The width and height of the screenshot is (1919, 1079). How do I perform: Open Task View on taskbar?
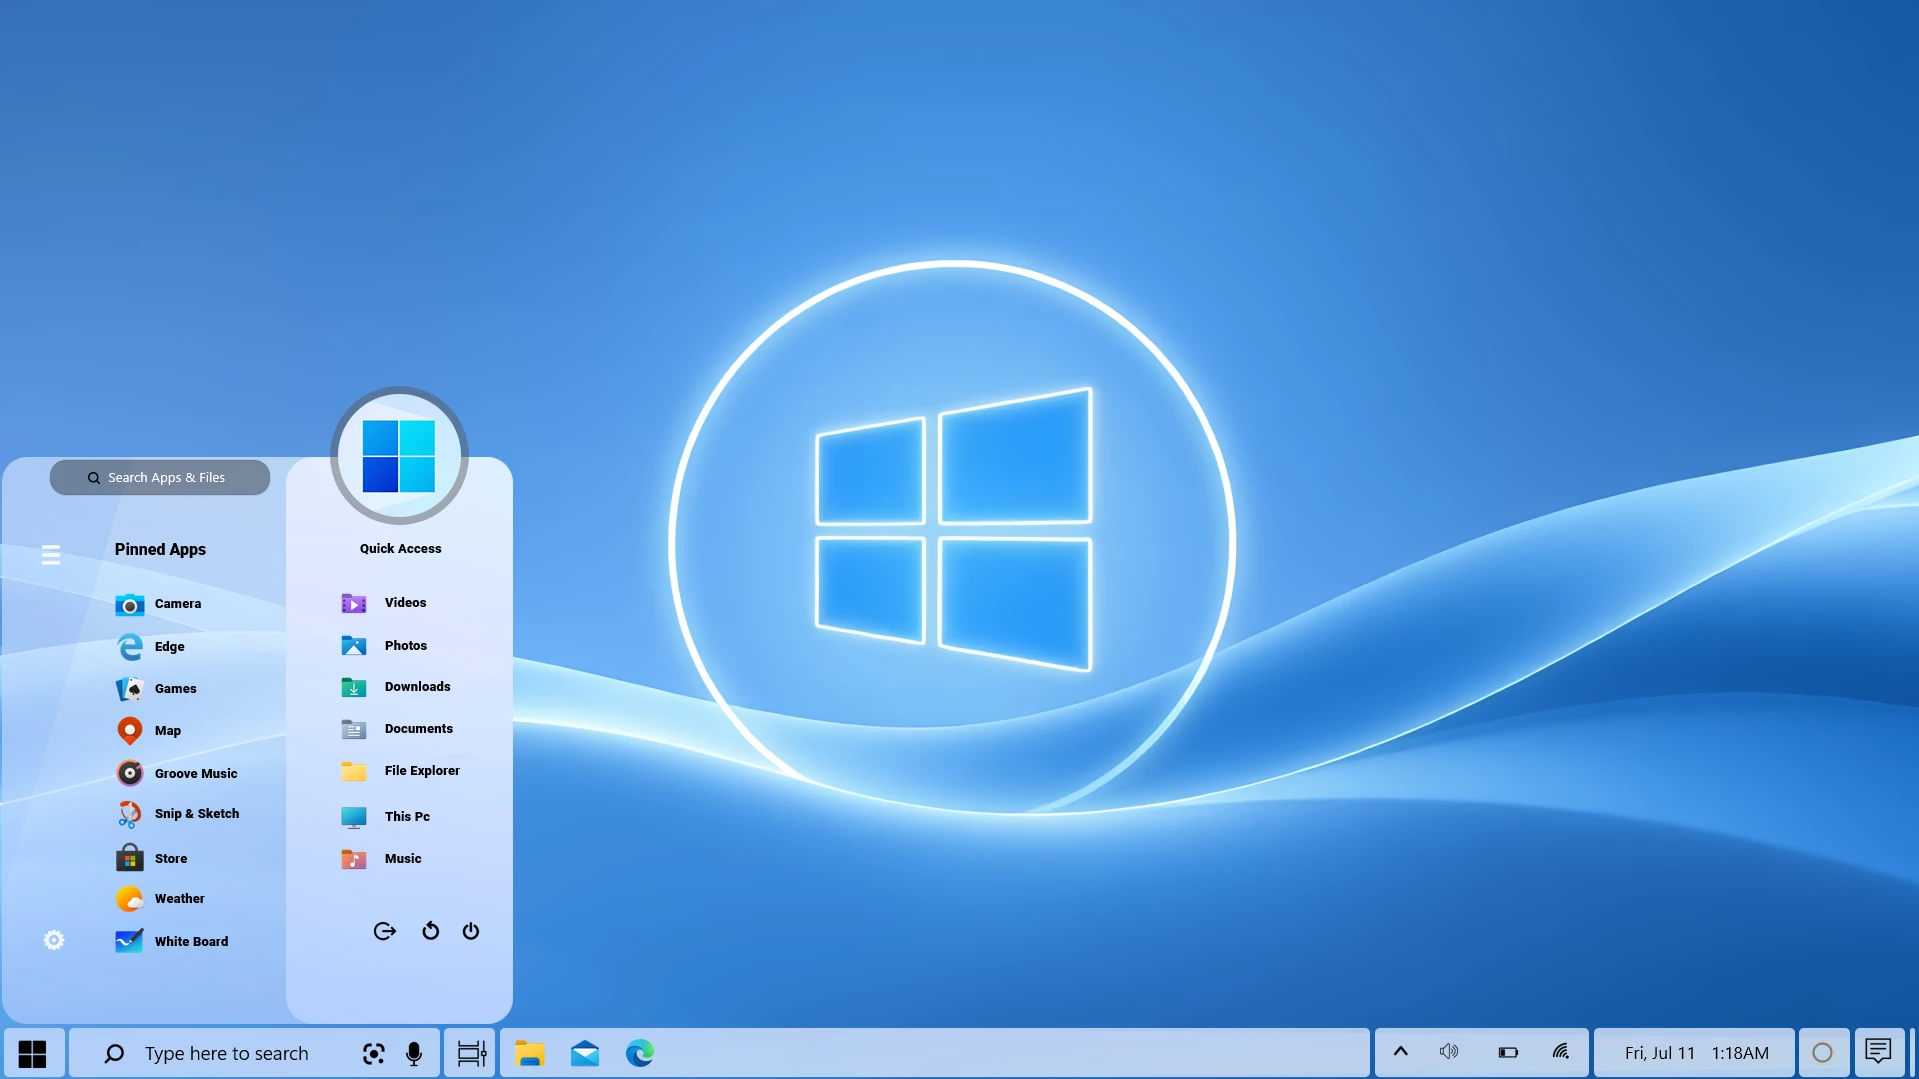click(x=471, y=1053)
